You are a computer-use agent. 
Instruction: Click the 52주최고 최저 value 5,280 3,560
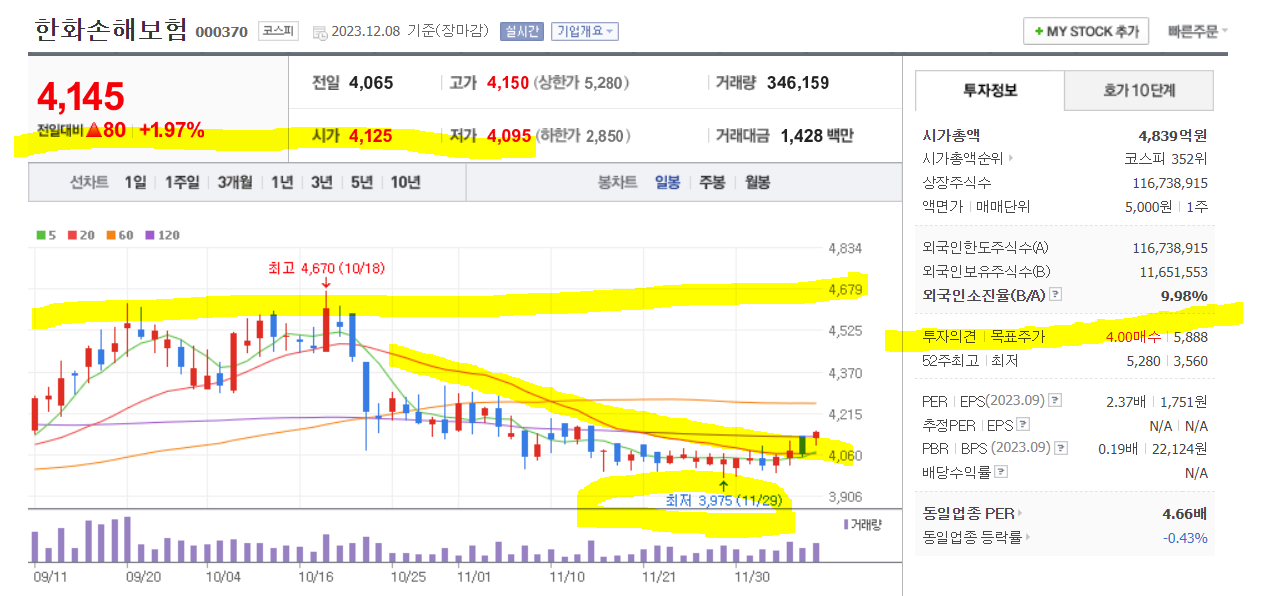click(1165, 360)
